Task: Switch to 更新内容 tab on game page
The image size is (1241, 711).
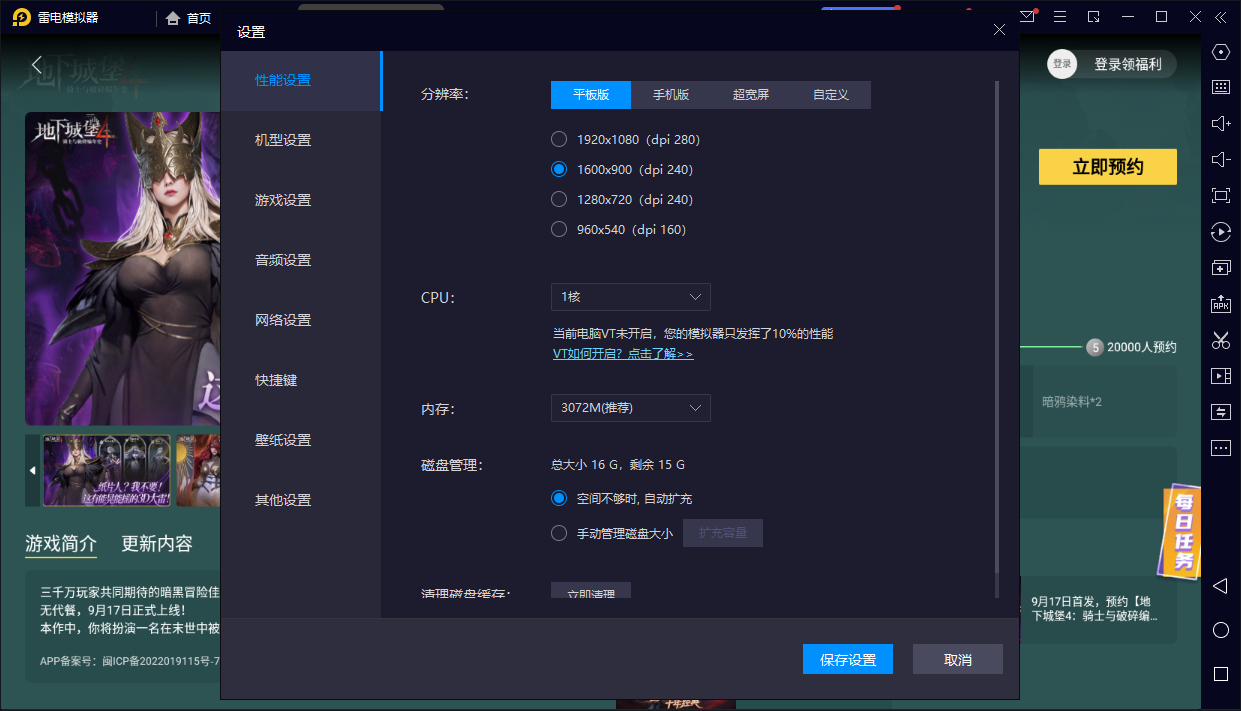Action: [x=157, y=544]
